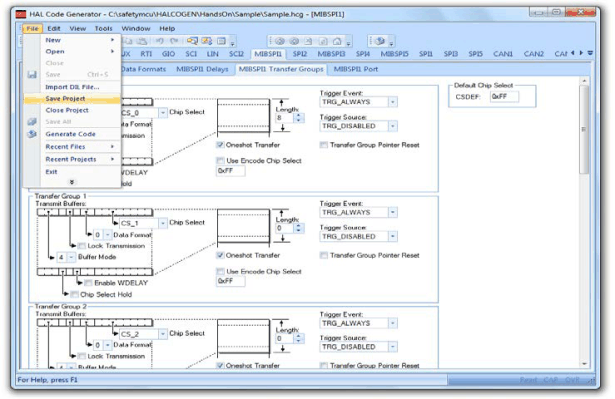
Task: Check Lock Transmission in Transfer Group 2
Action: (82, 356)
